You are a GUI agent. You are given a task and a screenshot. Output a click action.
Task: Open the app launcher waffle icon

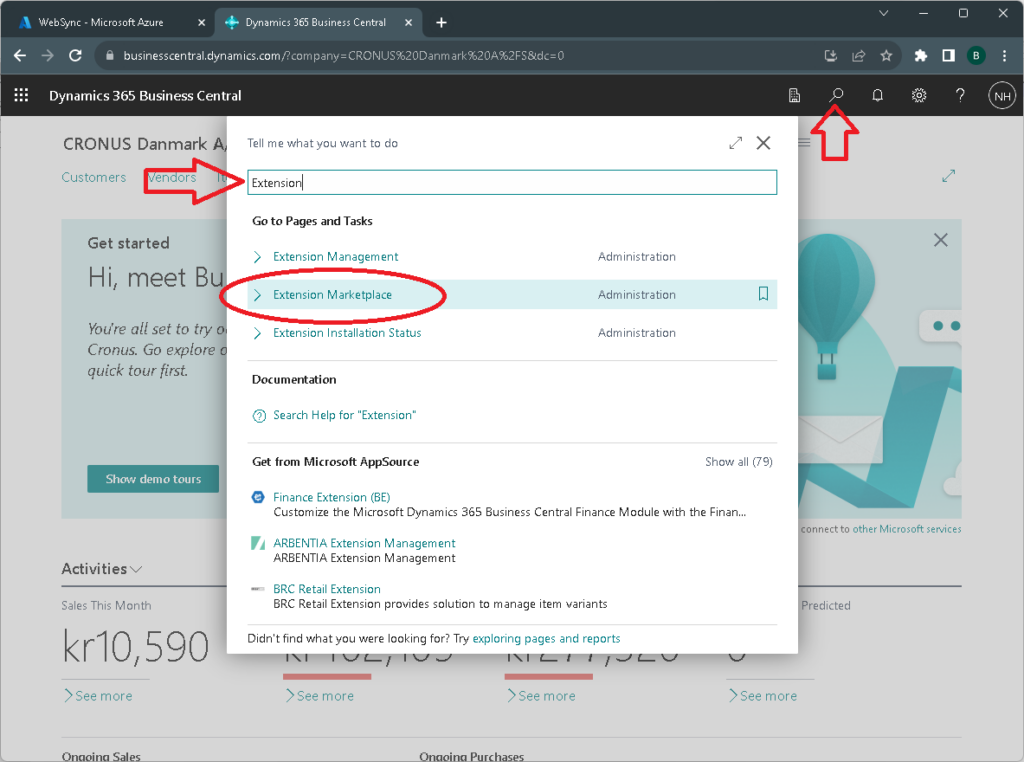coord(20,96)
